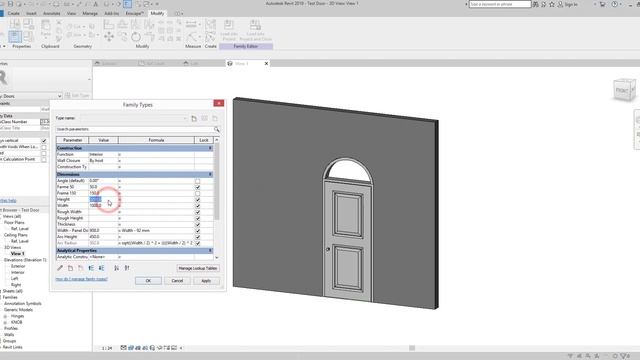Click the Apply button in Family Types

(x=206, y=281)
